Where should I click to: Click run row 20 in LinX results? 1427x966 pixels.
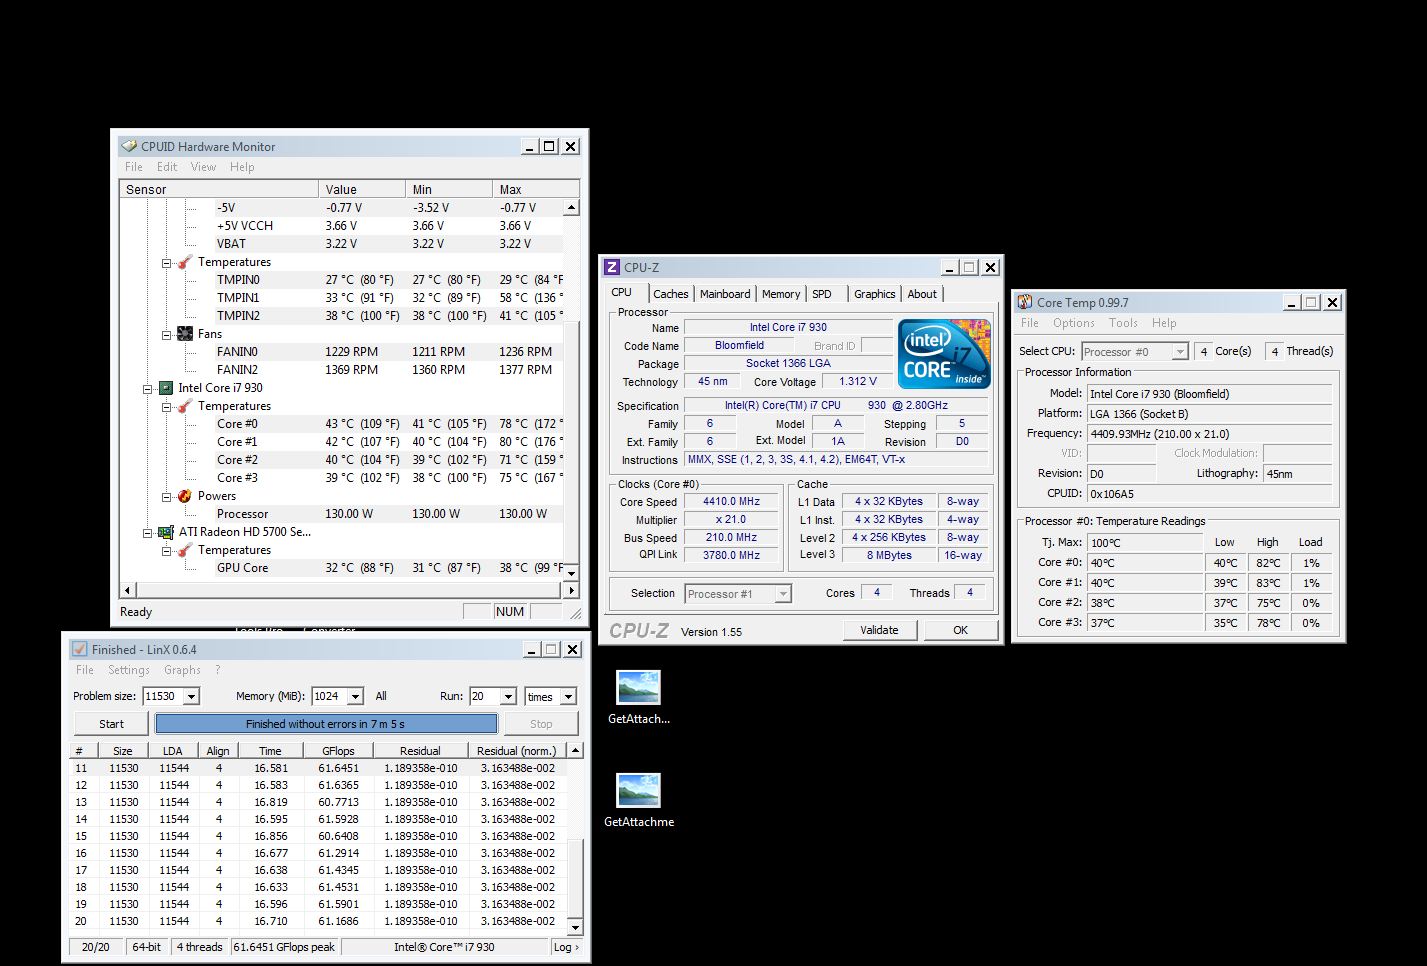pyautogui.click(x=317, y=921)
